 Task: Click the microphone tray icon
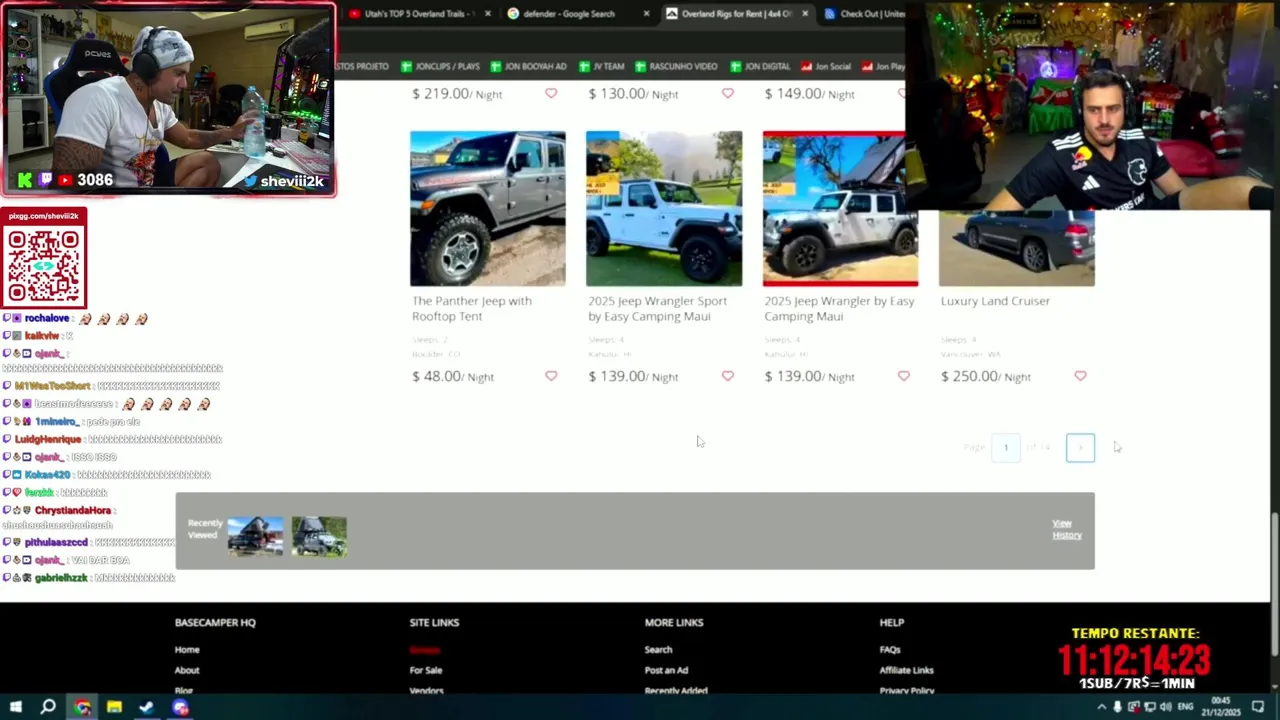1117,707
